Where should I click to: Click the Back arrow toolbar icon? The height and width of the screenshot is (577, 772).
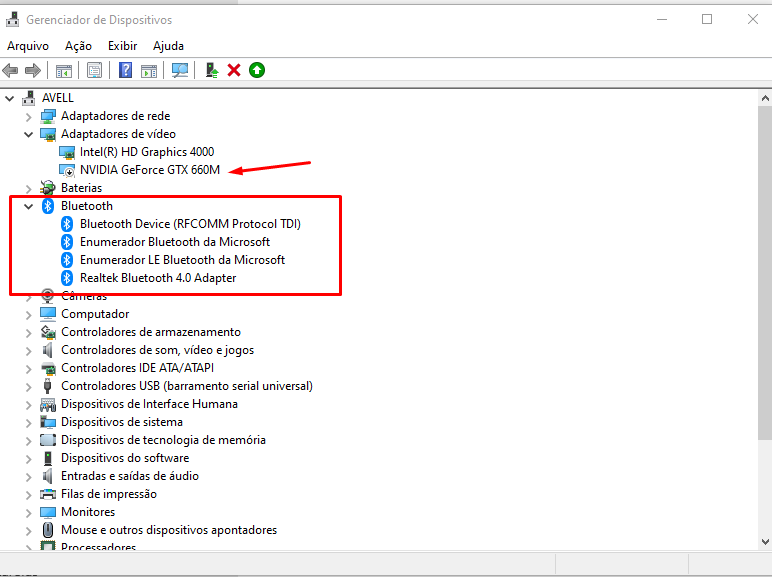[10, 70]
